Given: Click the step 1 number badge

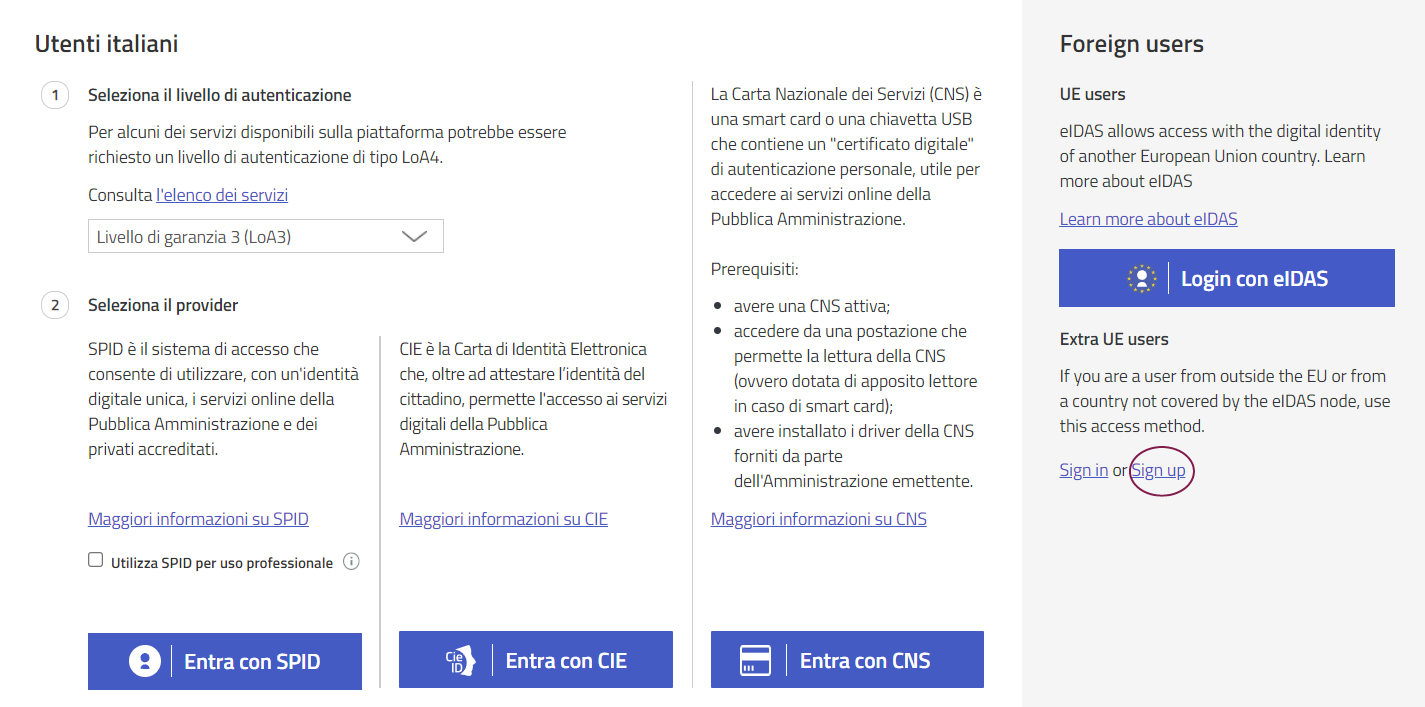Looking at the screenshot, I should [x=55, y=96].
